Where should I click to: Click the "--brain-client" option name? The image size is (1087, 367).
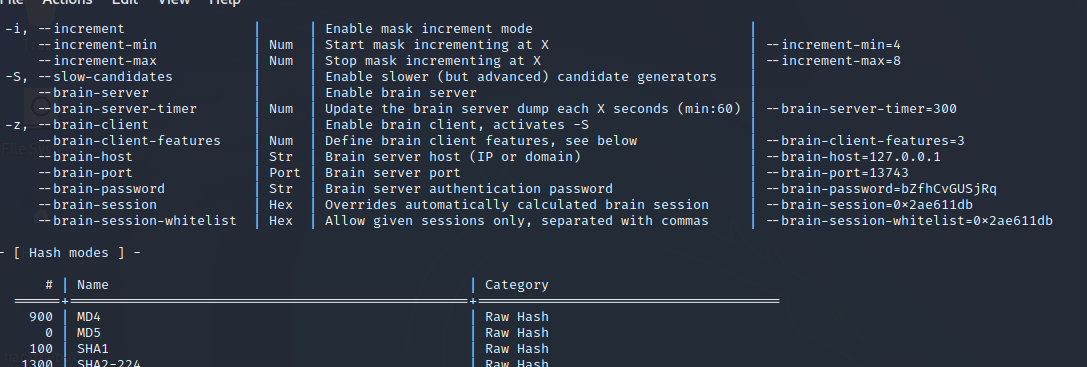[94, 125]
